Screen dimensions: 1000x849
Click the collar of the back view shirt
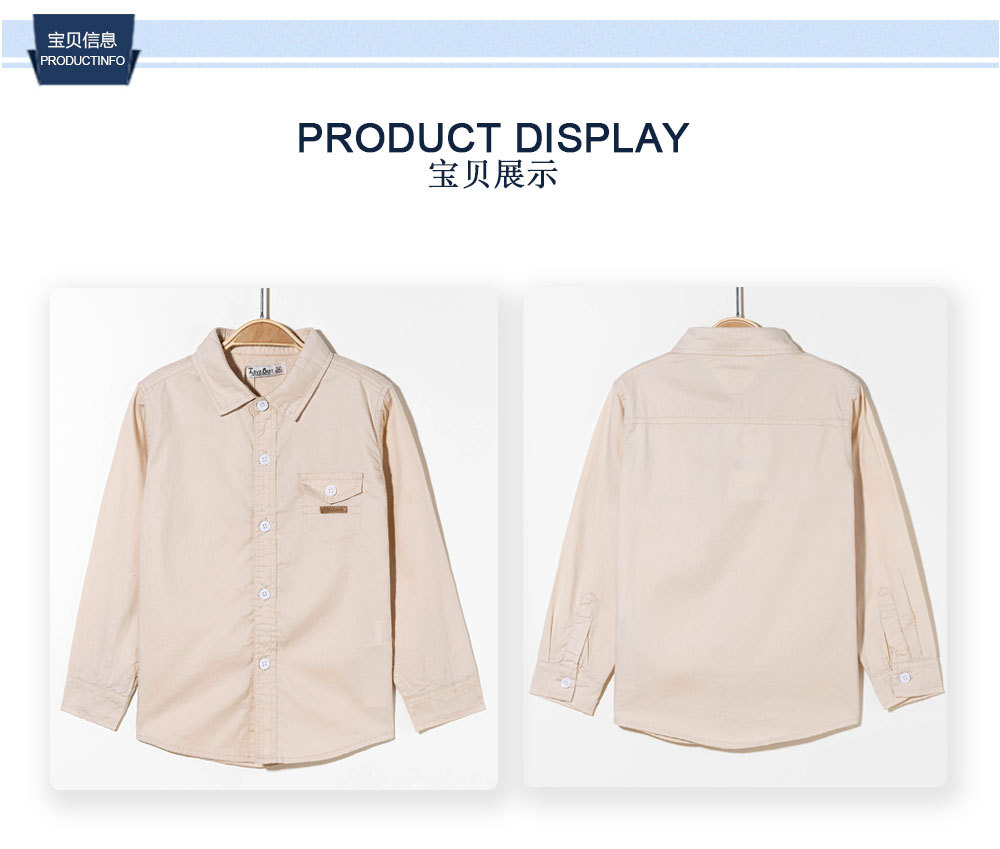pyautogui.click(x=739, y=343)
